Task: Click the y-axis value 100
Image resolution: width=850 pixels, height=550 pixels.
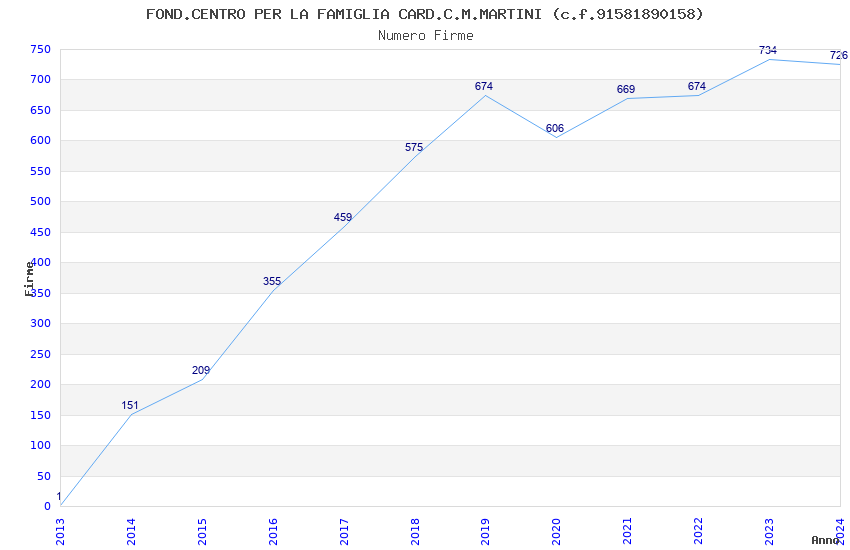Action: 41,445
